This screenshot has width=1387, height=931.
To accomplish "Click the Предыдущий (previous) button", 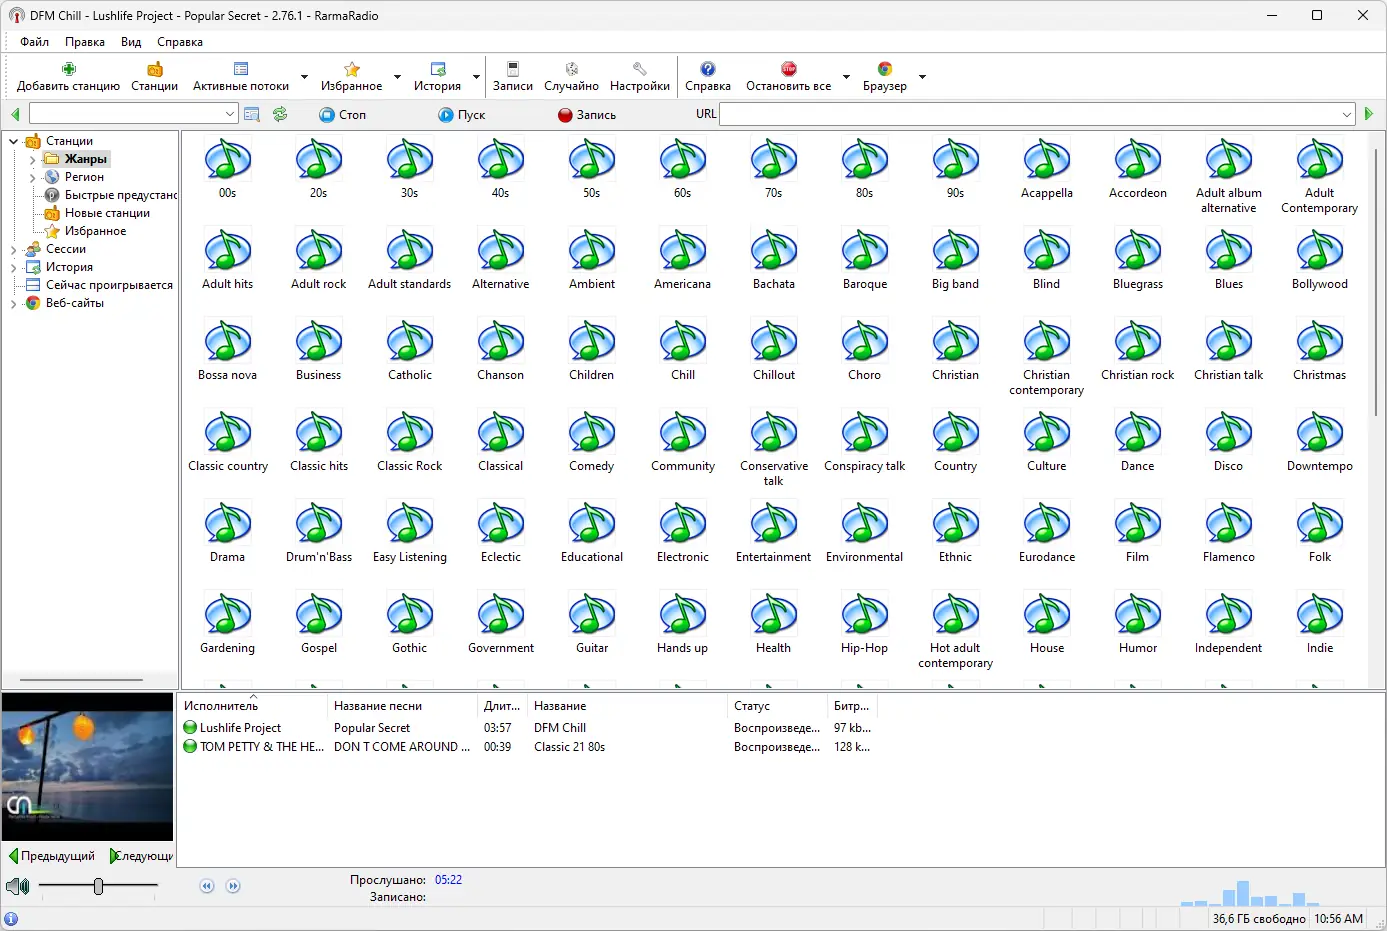I will [x=52, y=856].
